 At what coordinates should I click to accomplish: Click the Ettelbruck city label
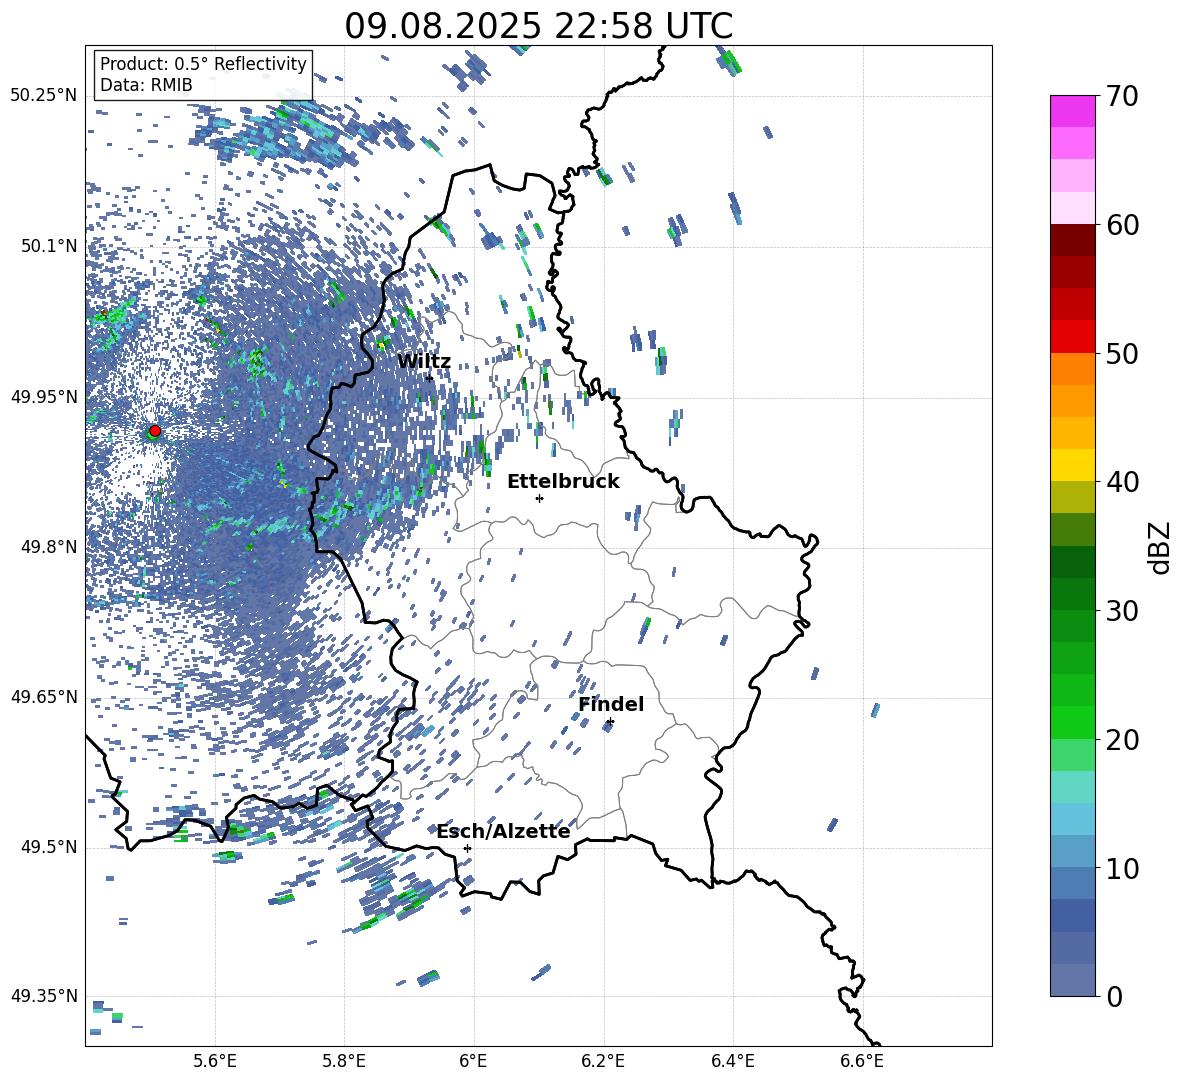563,482
